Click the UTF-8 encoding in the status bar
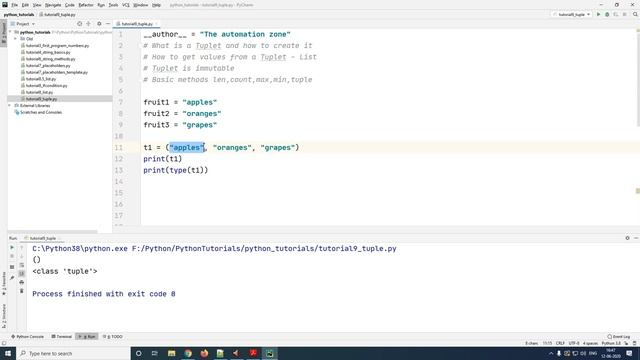The height and width of the screenshot is (360, 640). click(574, 343)
